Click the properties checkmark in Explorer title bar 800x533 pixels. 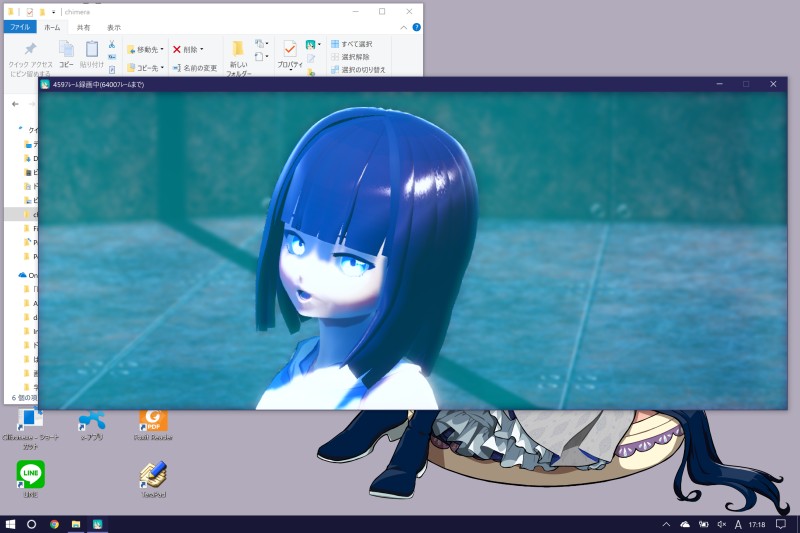pos(30,12)
